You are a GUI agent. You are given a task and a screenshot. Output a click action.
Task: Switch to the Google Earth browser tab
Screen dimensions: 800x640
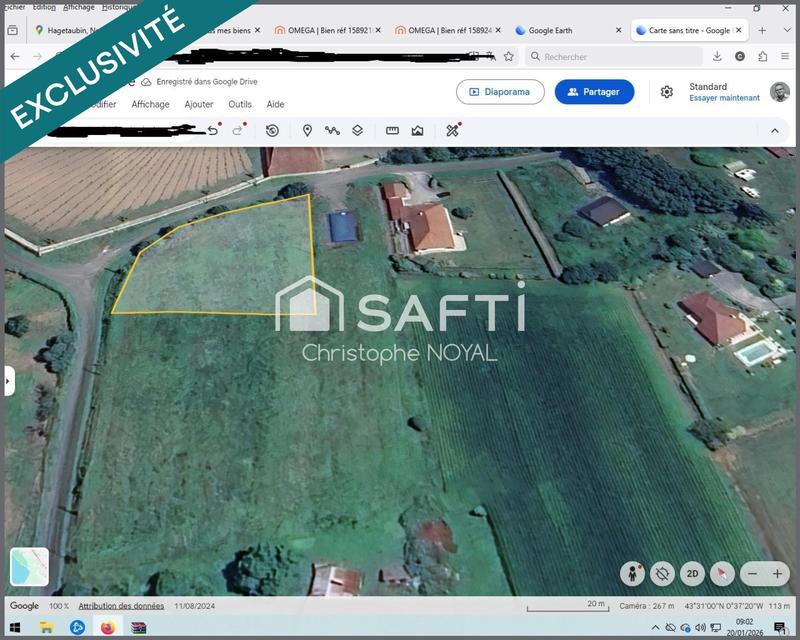coord(550,30)
